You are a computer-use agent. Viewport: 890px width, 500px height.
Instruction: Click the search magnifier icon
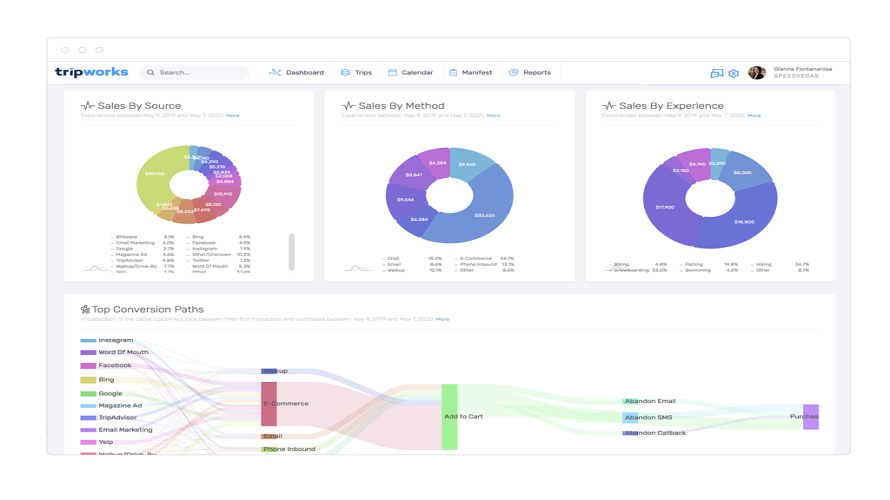pos(150,73)
